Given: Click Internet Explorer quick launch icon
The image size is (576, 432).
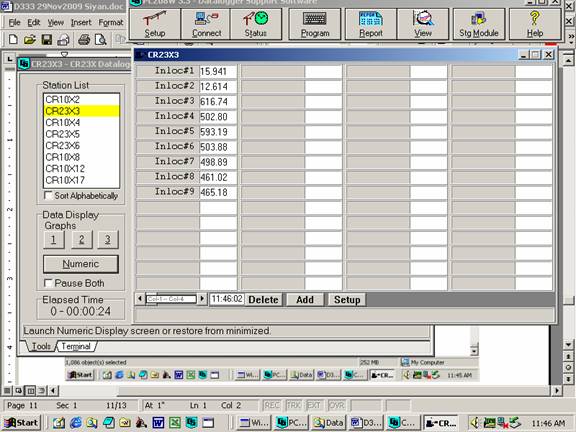Looking at the screenshot, I should 76,423.
